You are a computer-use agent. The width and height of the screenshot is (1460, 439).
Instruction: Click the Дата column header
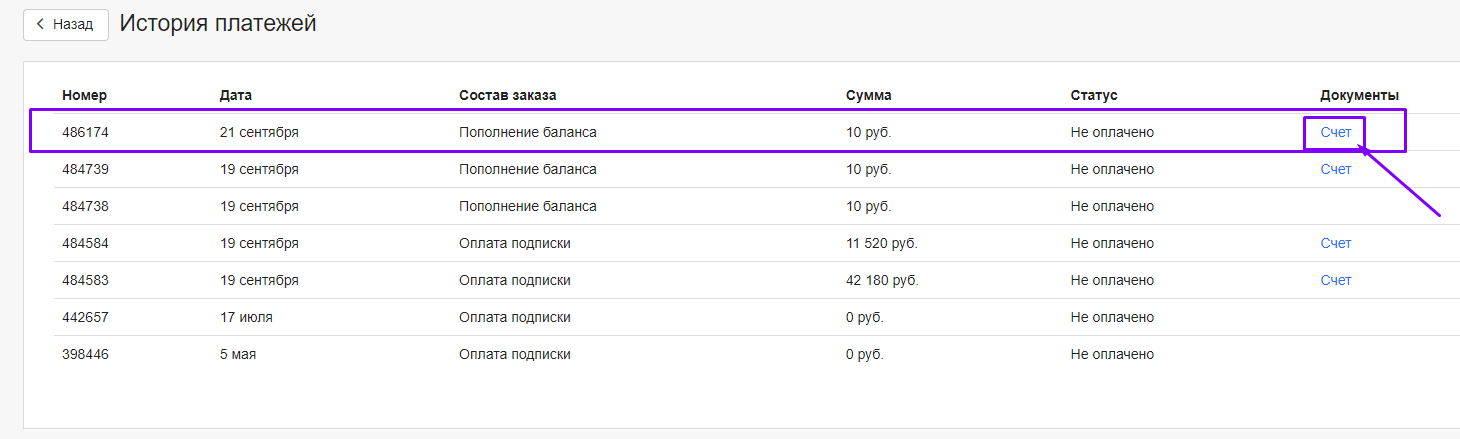236,95
